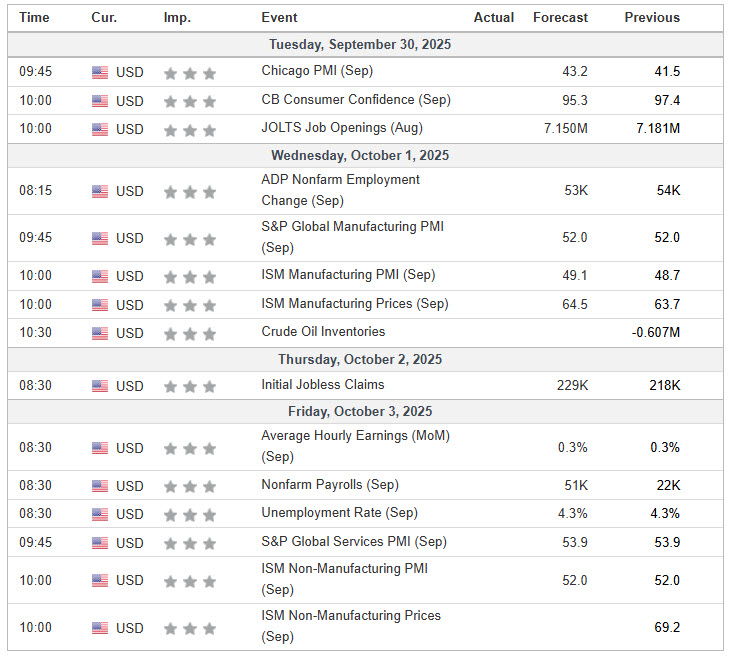The height and width of the screenshot is (658, 731).
Task: Open the Nonfarm Payrolls (Sep) event link
Action: coord(330,485)
